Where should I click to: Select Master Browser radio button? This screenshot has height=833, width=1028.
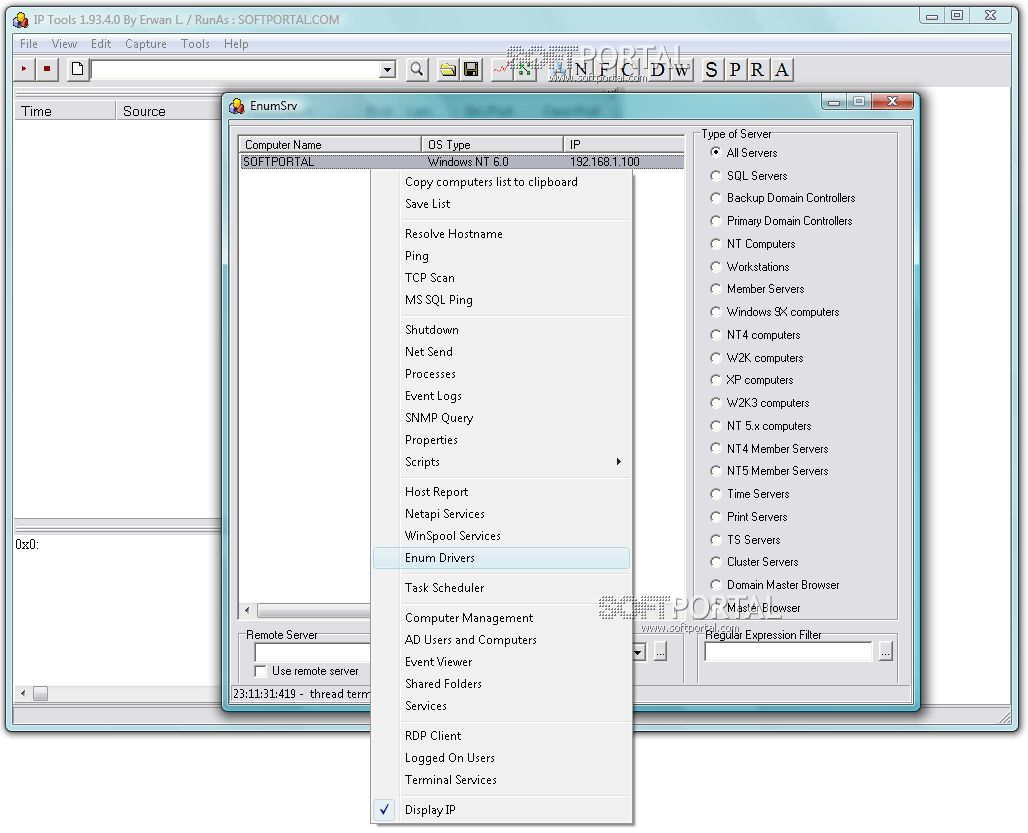(x=715, y=608)
